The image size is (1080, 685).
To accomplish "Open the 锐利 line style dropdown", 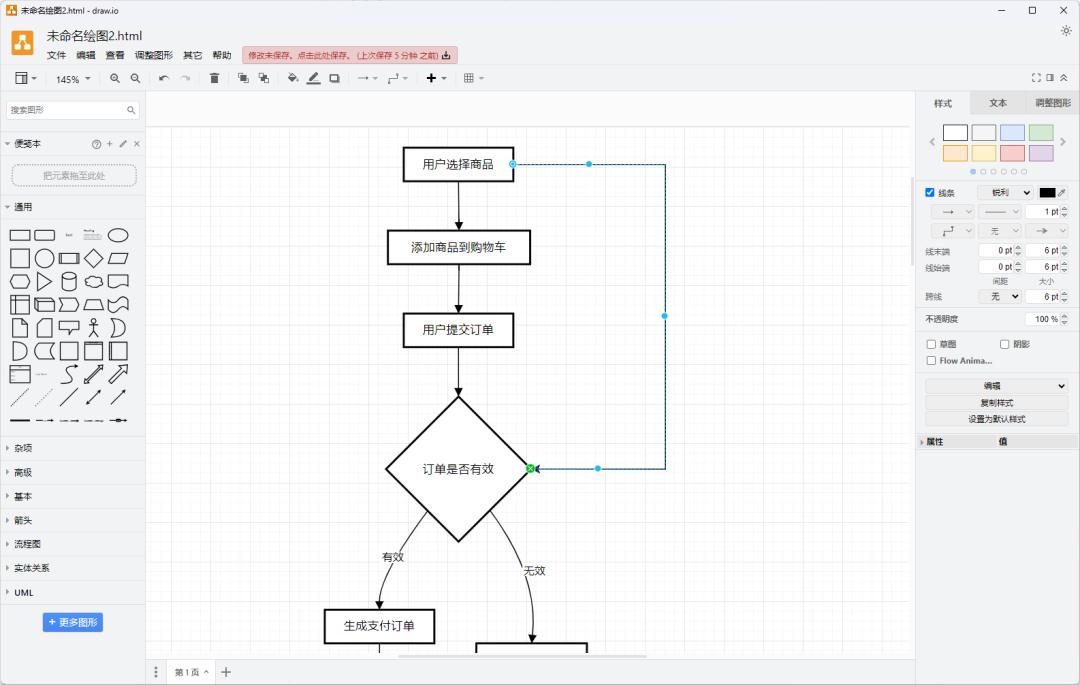I will pos(1006,193).
